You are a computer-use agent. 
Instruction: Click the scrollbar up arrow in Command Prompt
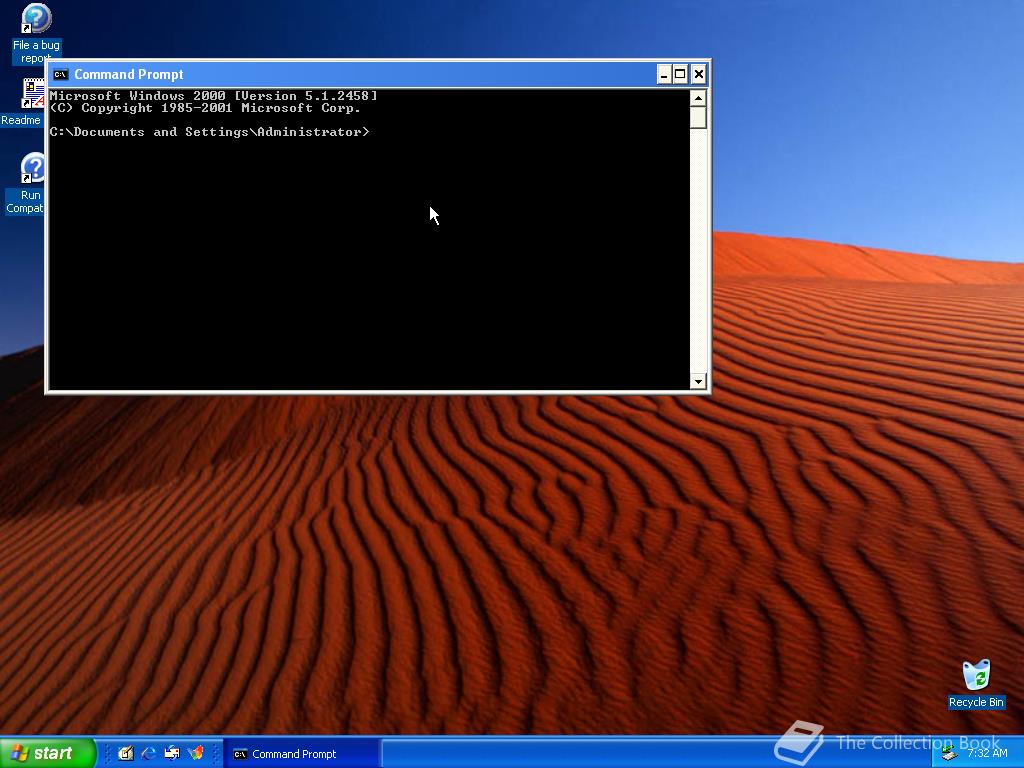tap(698, 99)
